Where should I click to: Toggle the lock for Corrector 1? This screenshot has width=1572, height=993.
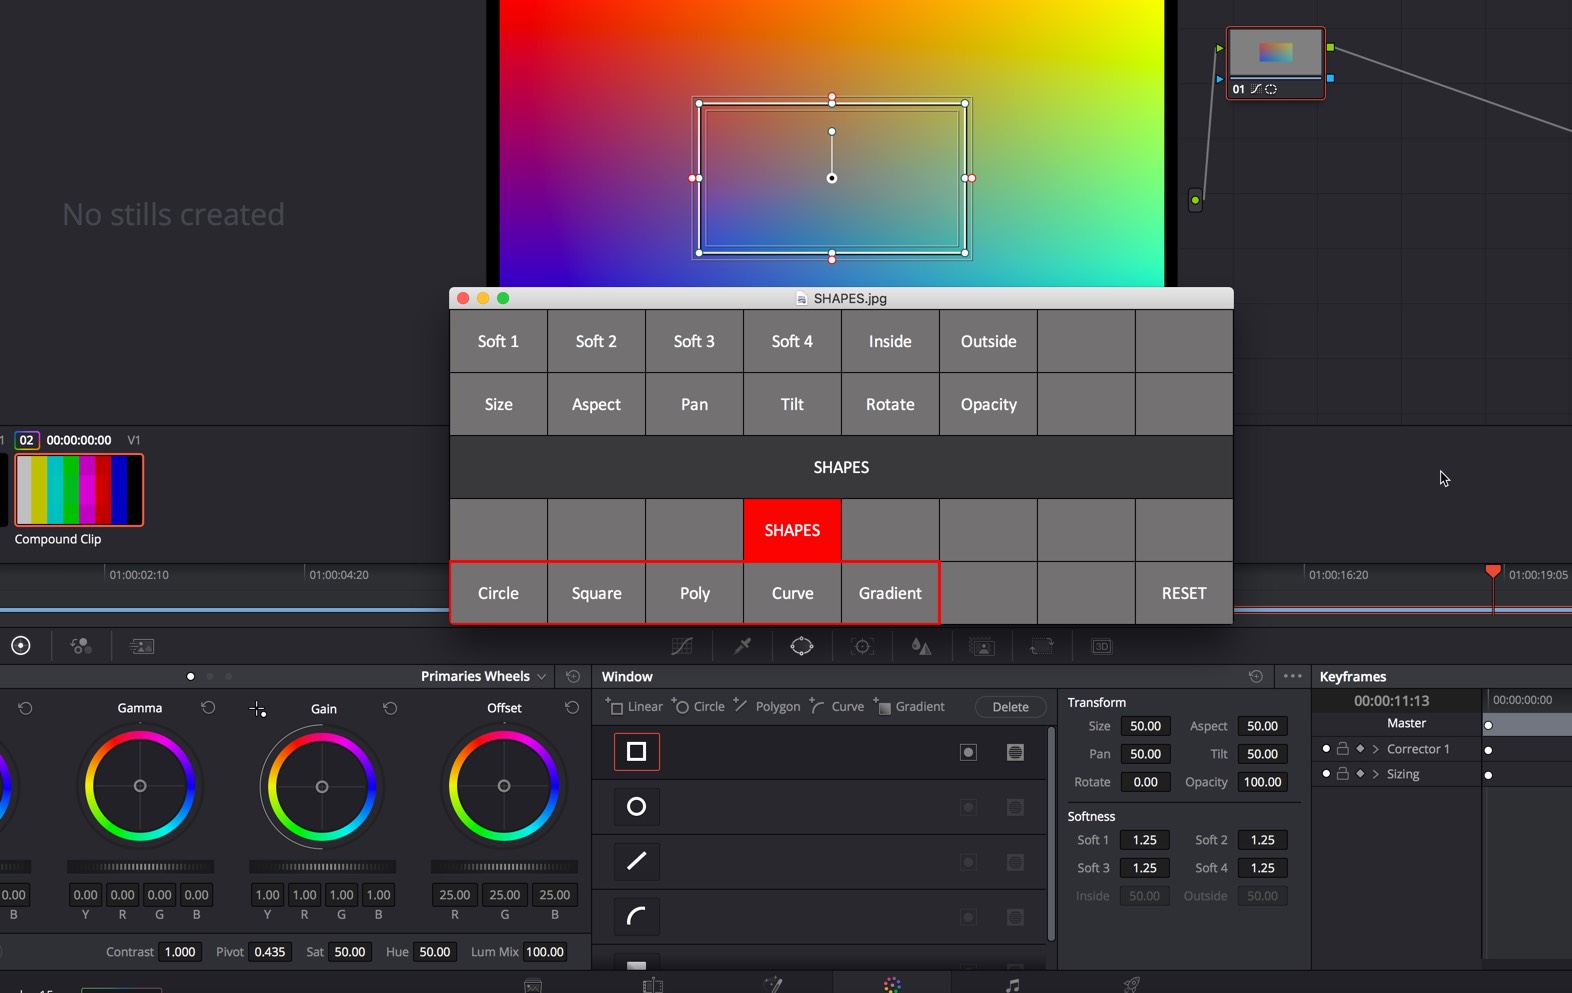pyautogui.click(x=1343, y=748)
